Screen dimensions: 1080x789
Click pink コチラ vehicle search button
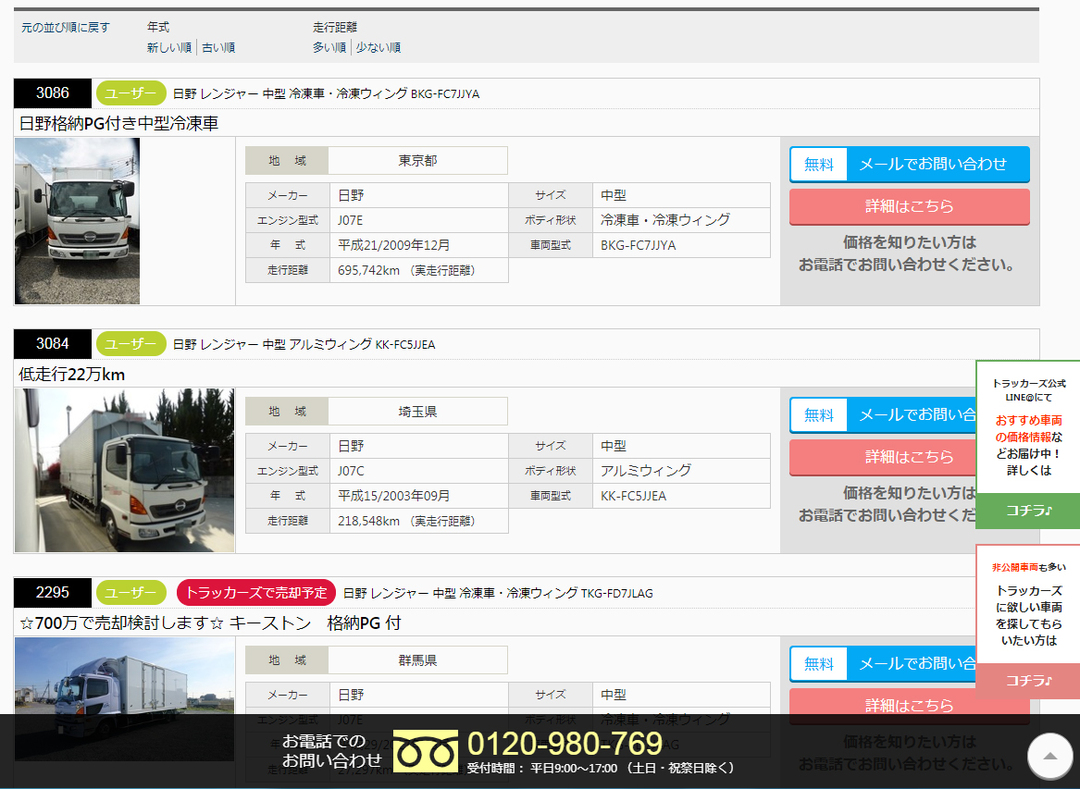(x=1028, y=681)
